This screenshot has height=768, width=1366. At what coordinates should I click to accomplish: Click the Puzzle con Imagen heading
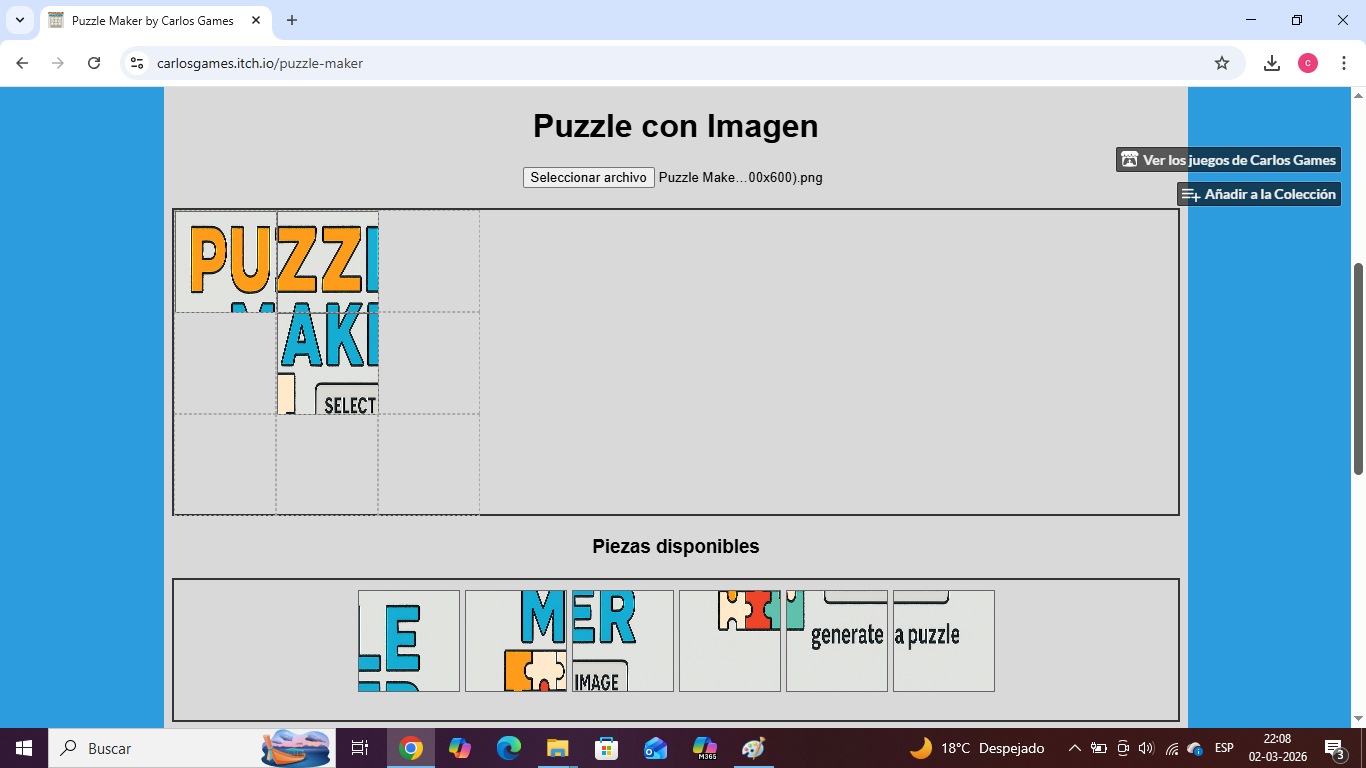click(676, 126)
